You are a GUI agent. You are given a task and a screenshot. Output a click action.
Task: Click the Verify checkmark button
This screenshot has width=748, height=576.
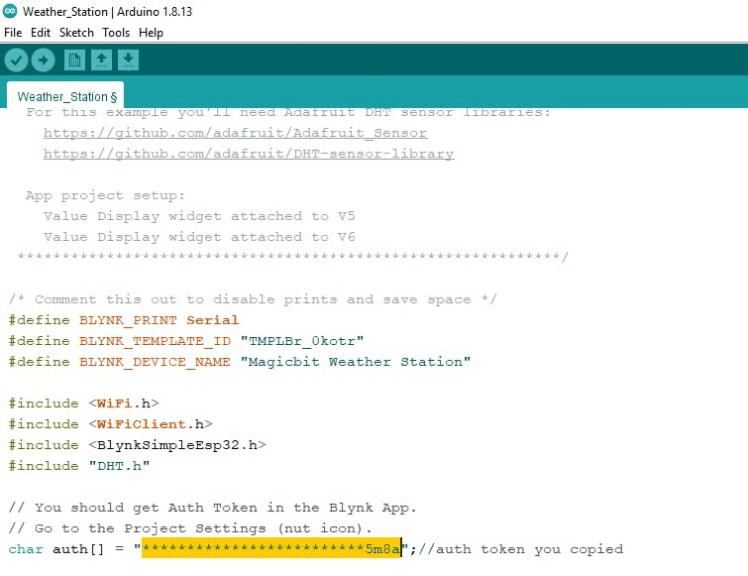(16, 60)
